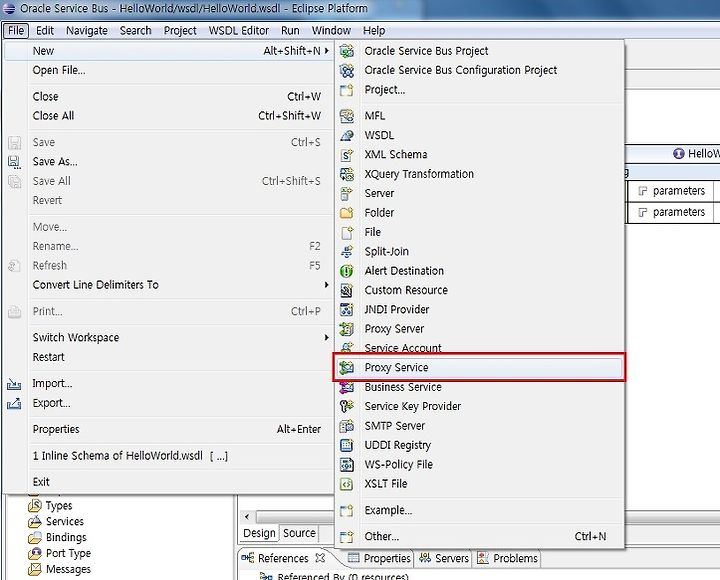Open the Search menu
The height and width of the screenshot is (580, 720).
[x=135, y=31]
